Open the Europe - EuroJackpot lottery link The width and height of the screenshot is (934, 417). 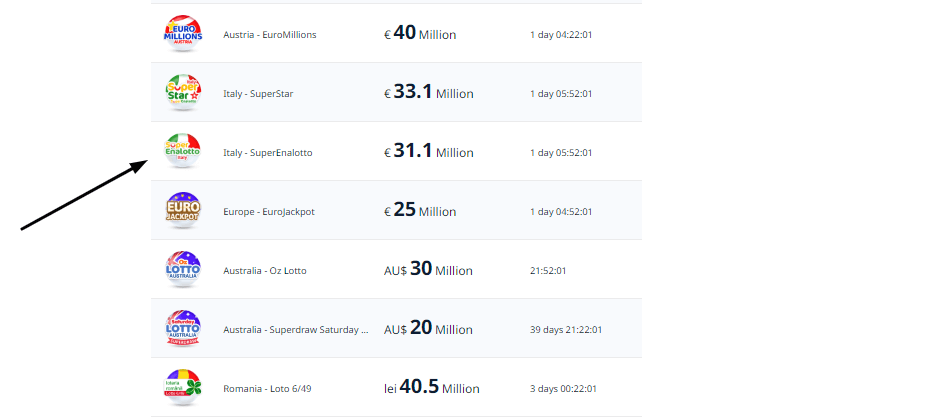pos(269,212)
